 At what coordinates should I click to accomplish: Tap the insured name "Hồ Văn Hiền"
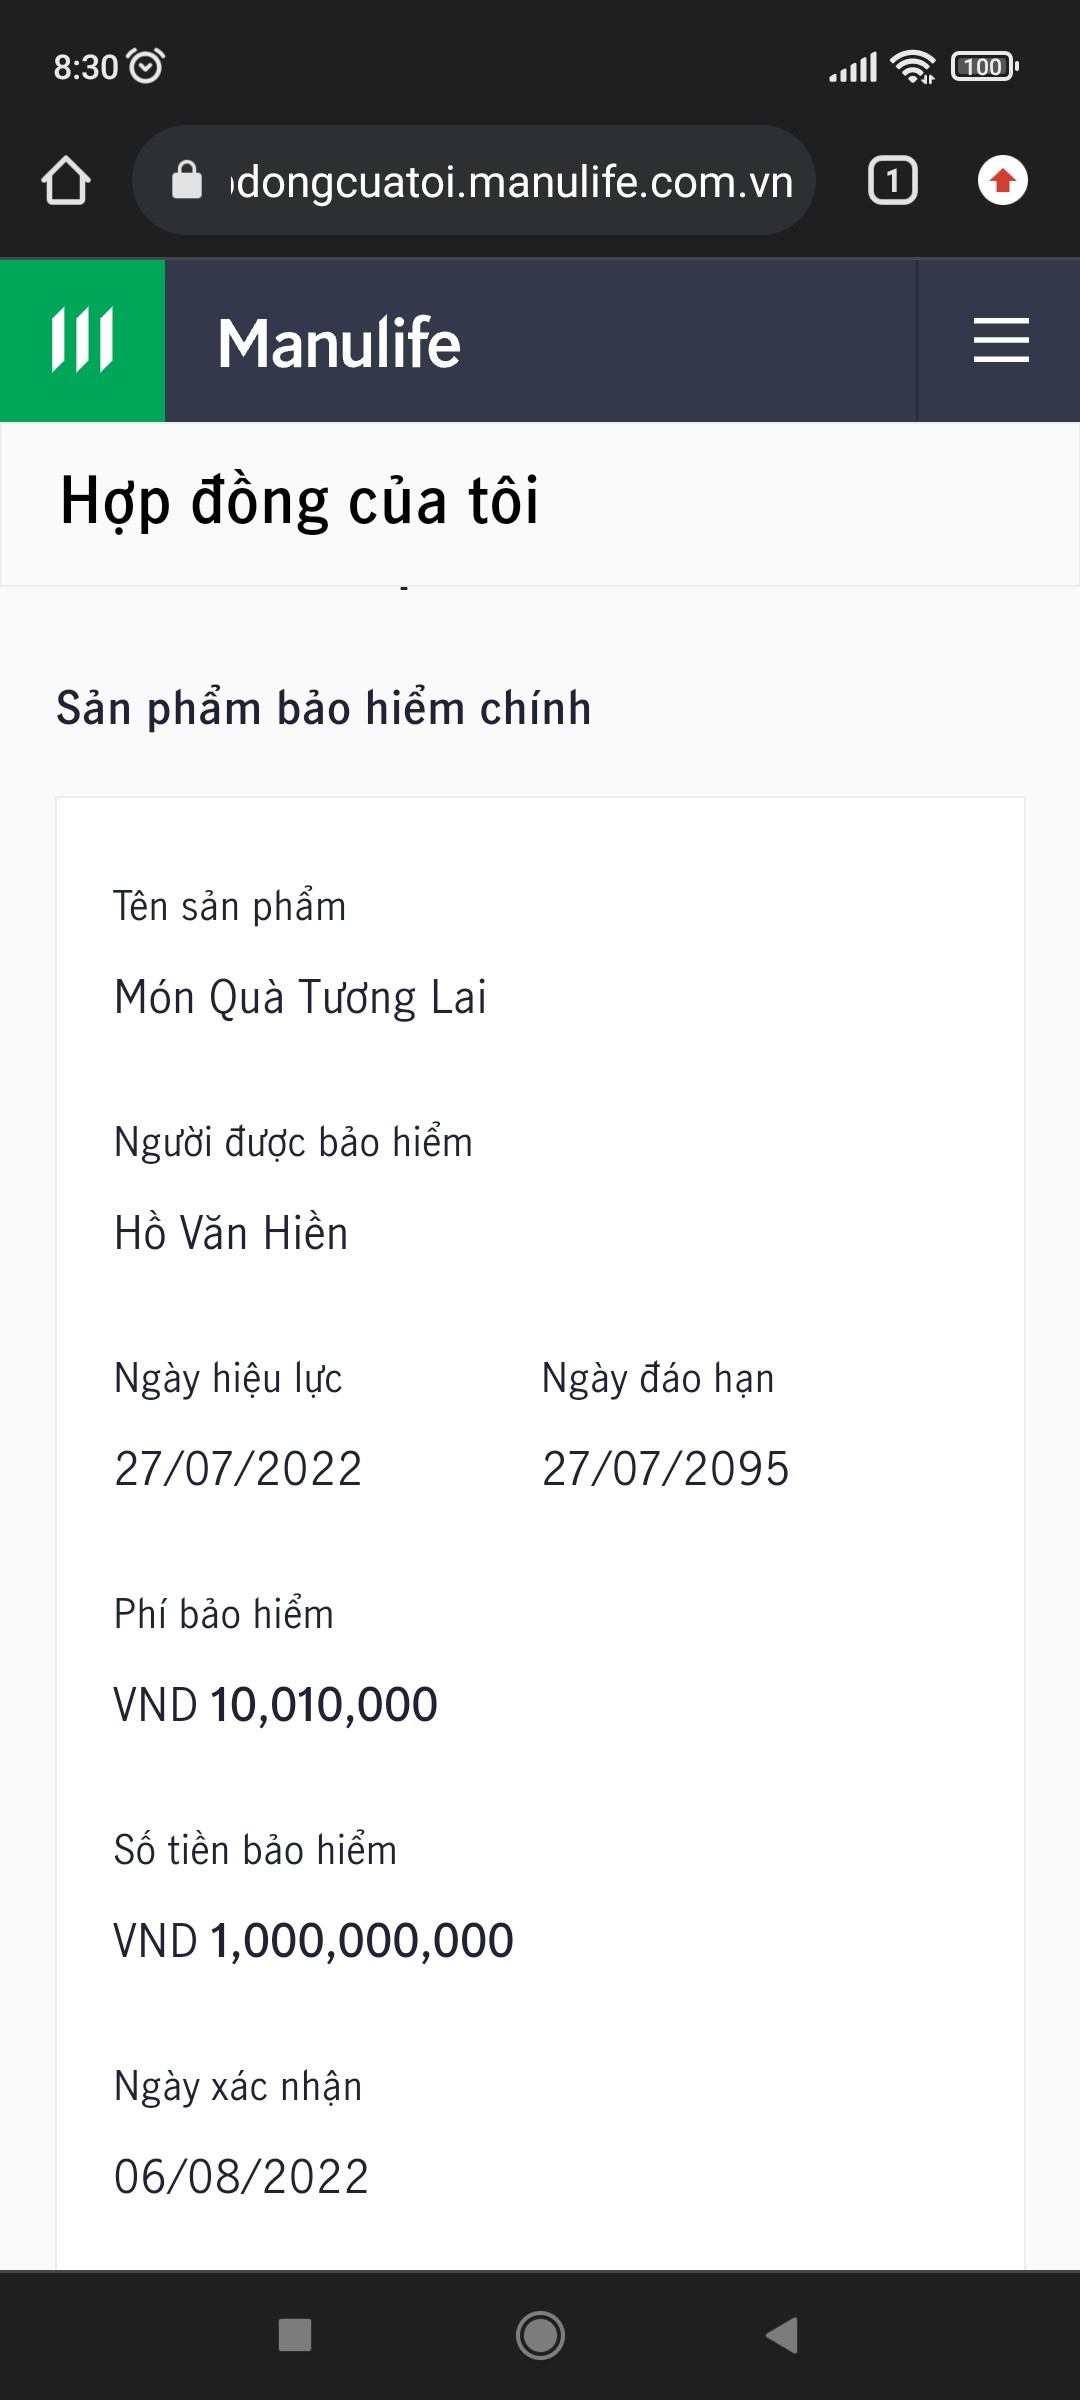pos(231,1233)
